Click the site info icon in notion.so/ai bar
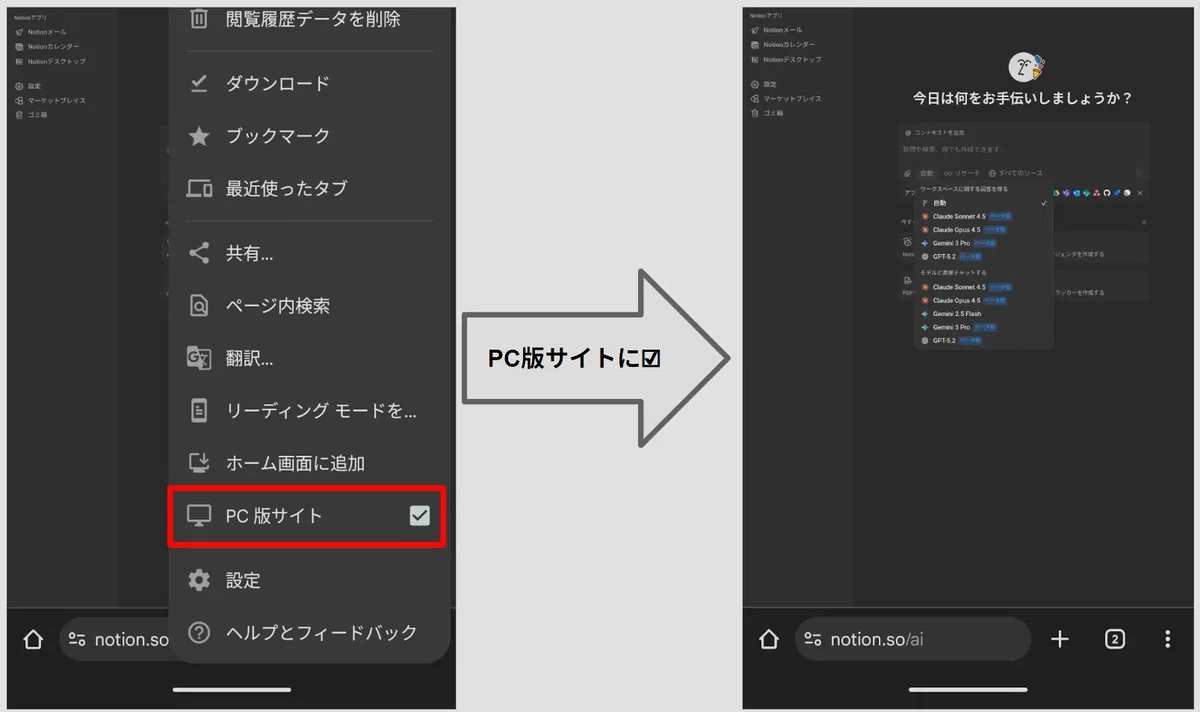 (813, 639)
